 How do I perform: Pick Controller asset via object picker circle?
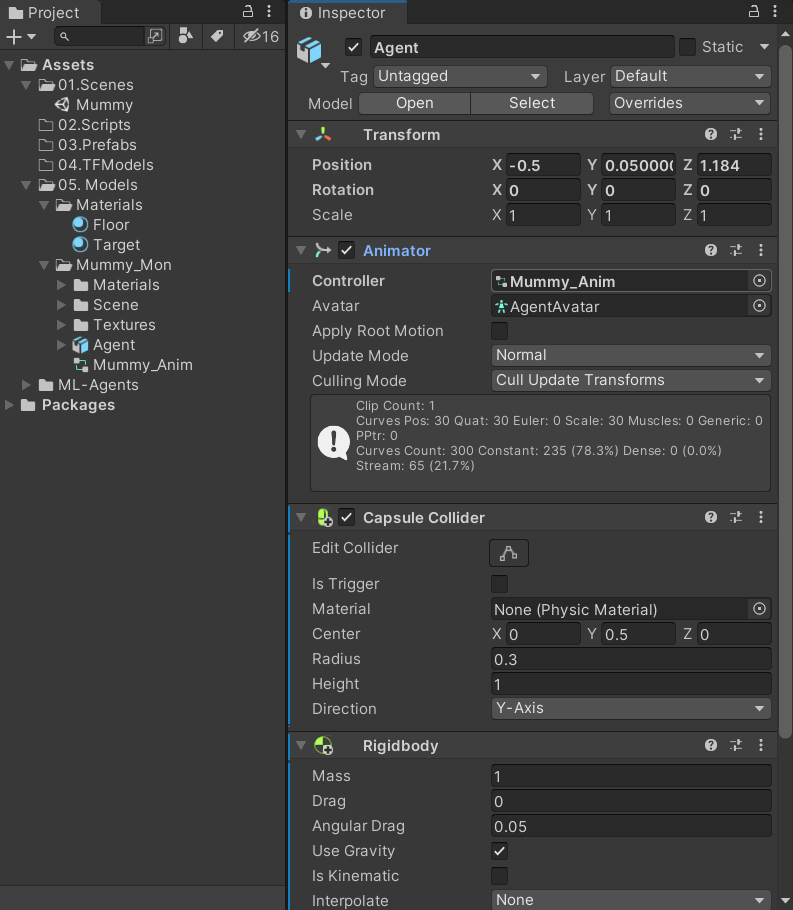(x=759, y=281)
